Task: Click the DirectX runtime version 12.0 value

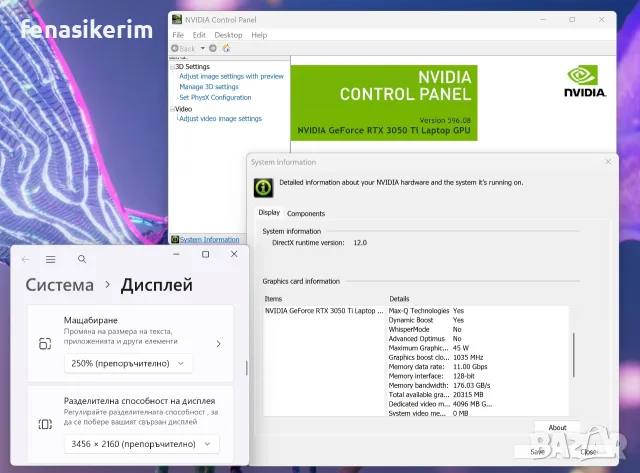Action: 360,243
